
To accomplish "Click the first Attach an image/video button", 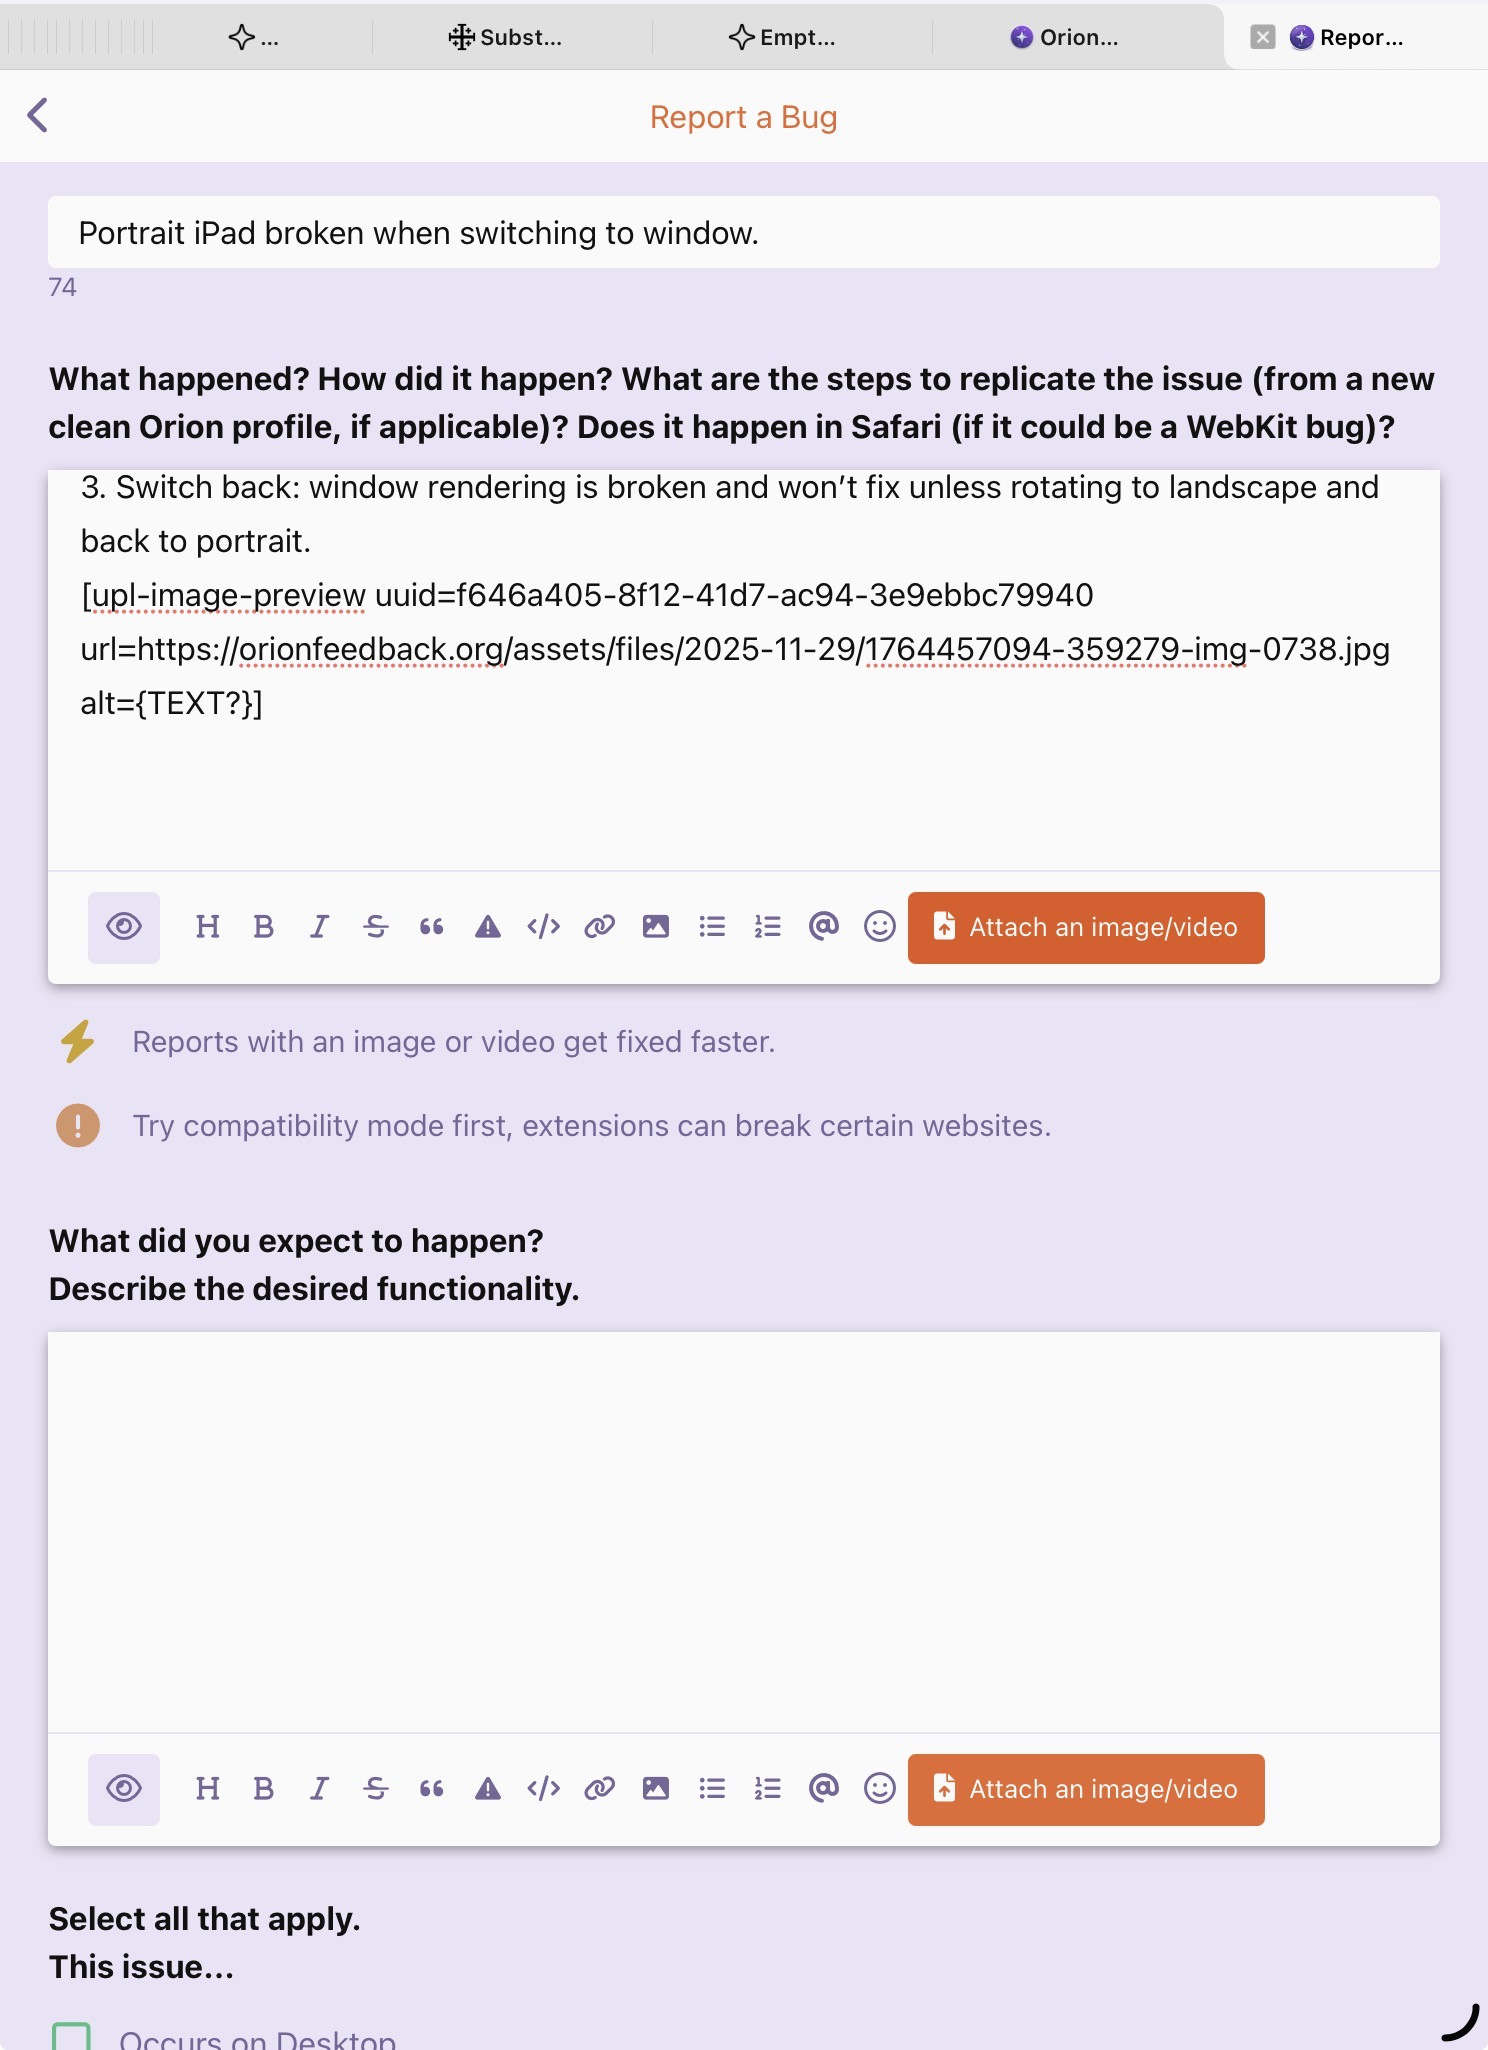I will pos(1086,927).
